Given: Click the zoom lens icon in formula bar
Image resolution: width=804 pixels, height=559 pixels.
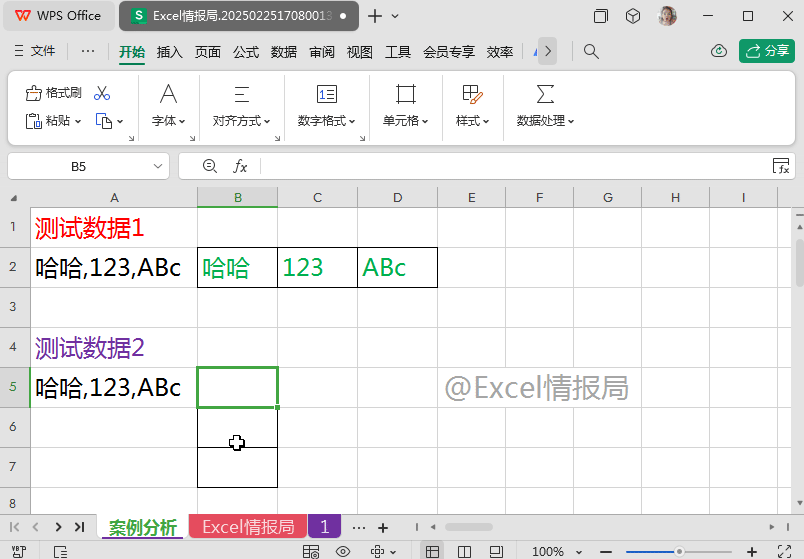Looking at the screenshot, I should pos(209,166).
